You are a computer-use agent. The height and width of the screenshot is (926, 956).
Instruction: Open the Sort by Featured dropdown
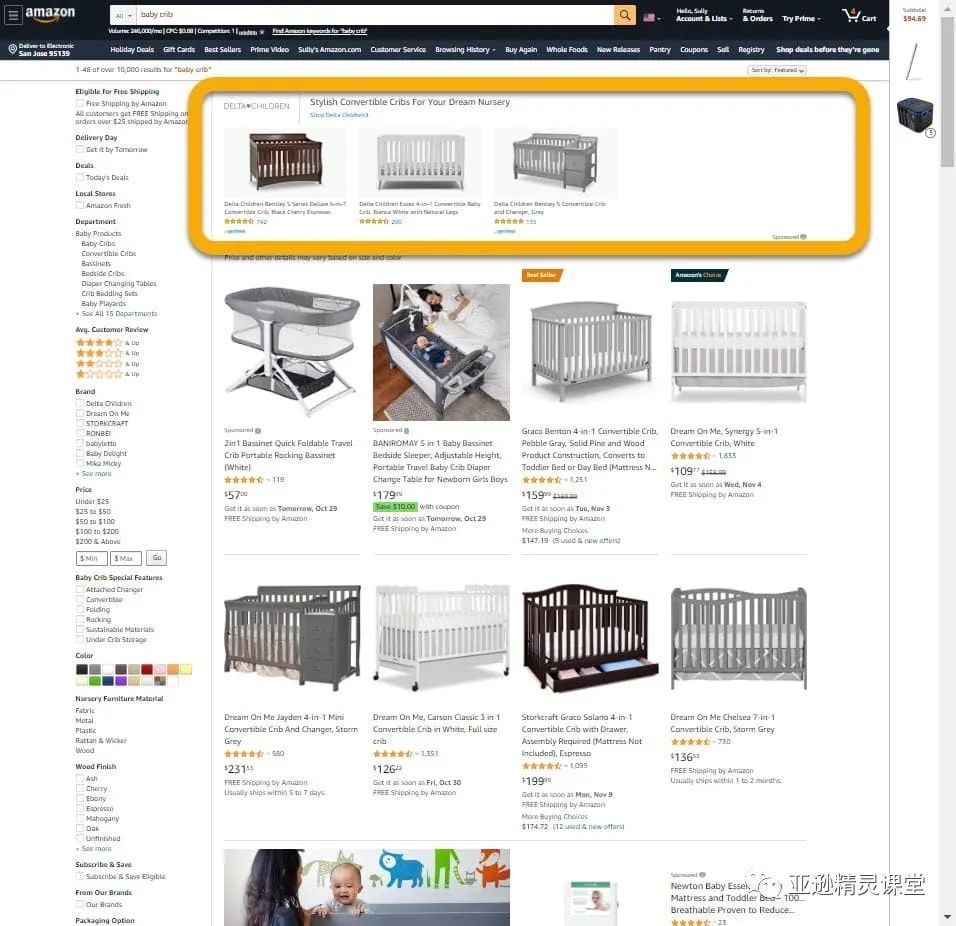(776, 70)
